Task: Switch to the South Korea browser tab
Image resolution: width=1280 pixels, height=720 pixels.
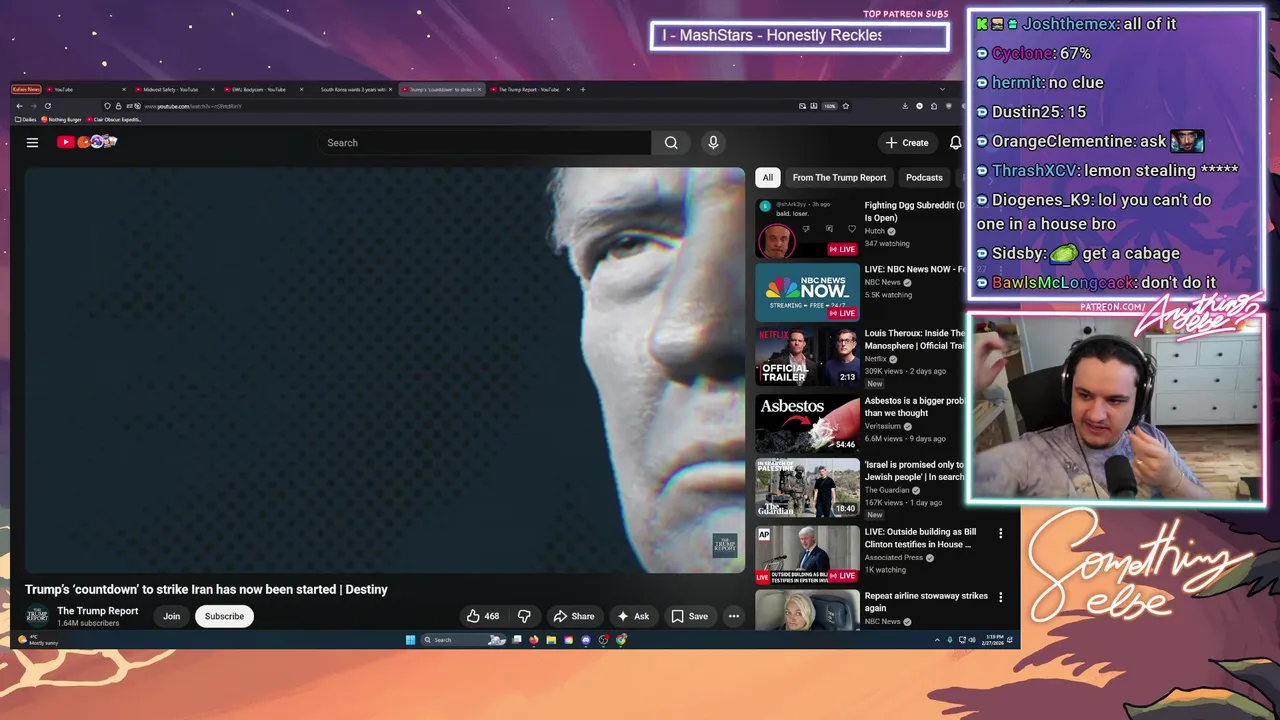Action: pyautogui.click(x=352, y=90)
